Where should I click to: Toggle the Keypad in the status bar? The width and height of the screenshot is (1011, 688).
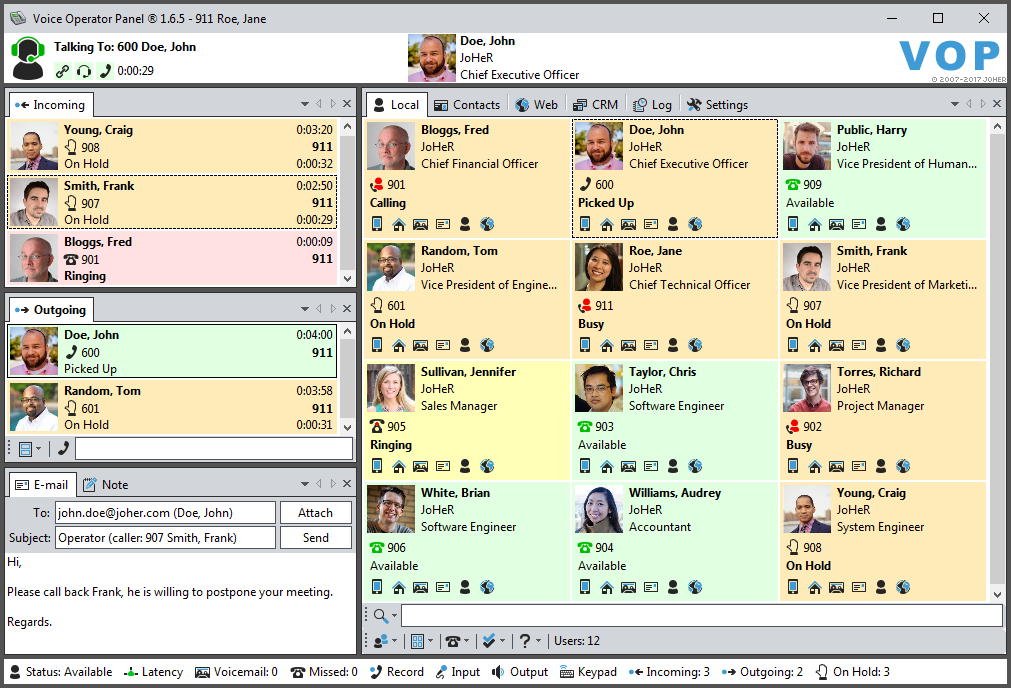[x=588, y=672]
